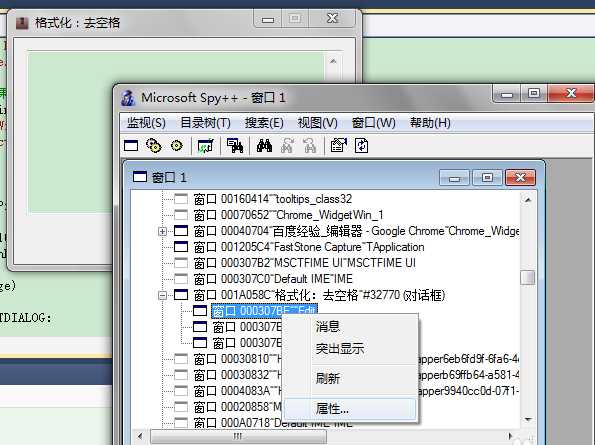Collapse the 001A058C 格式化：去空格 dialog node

[x=162, y=295]
